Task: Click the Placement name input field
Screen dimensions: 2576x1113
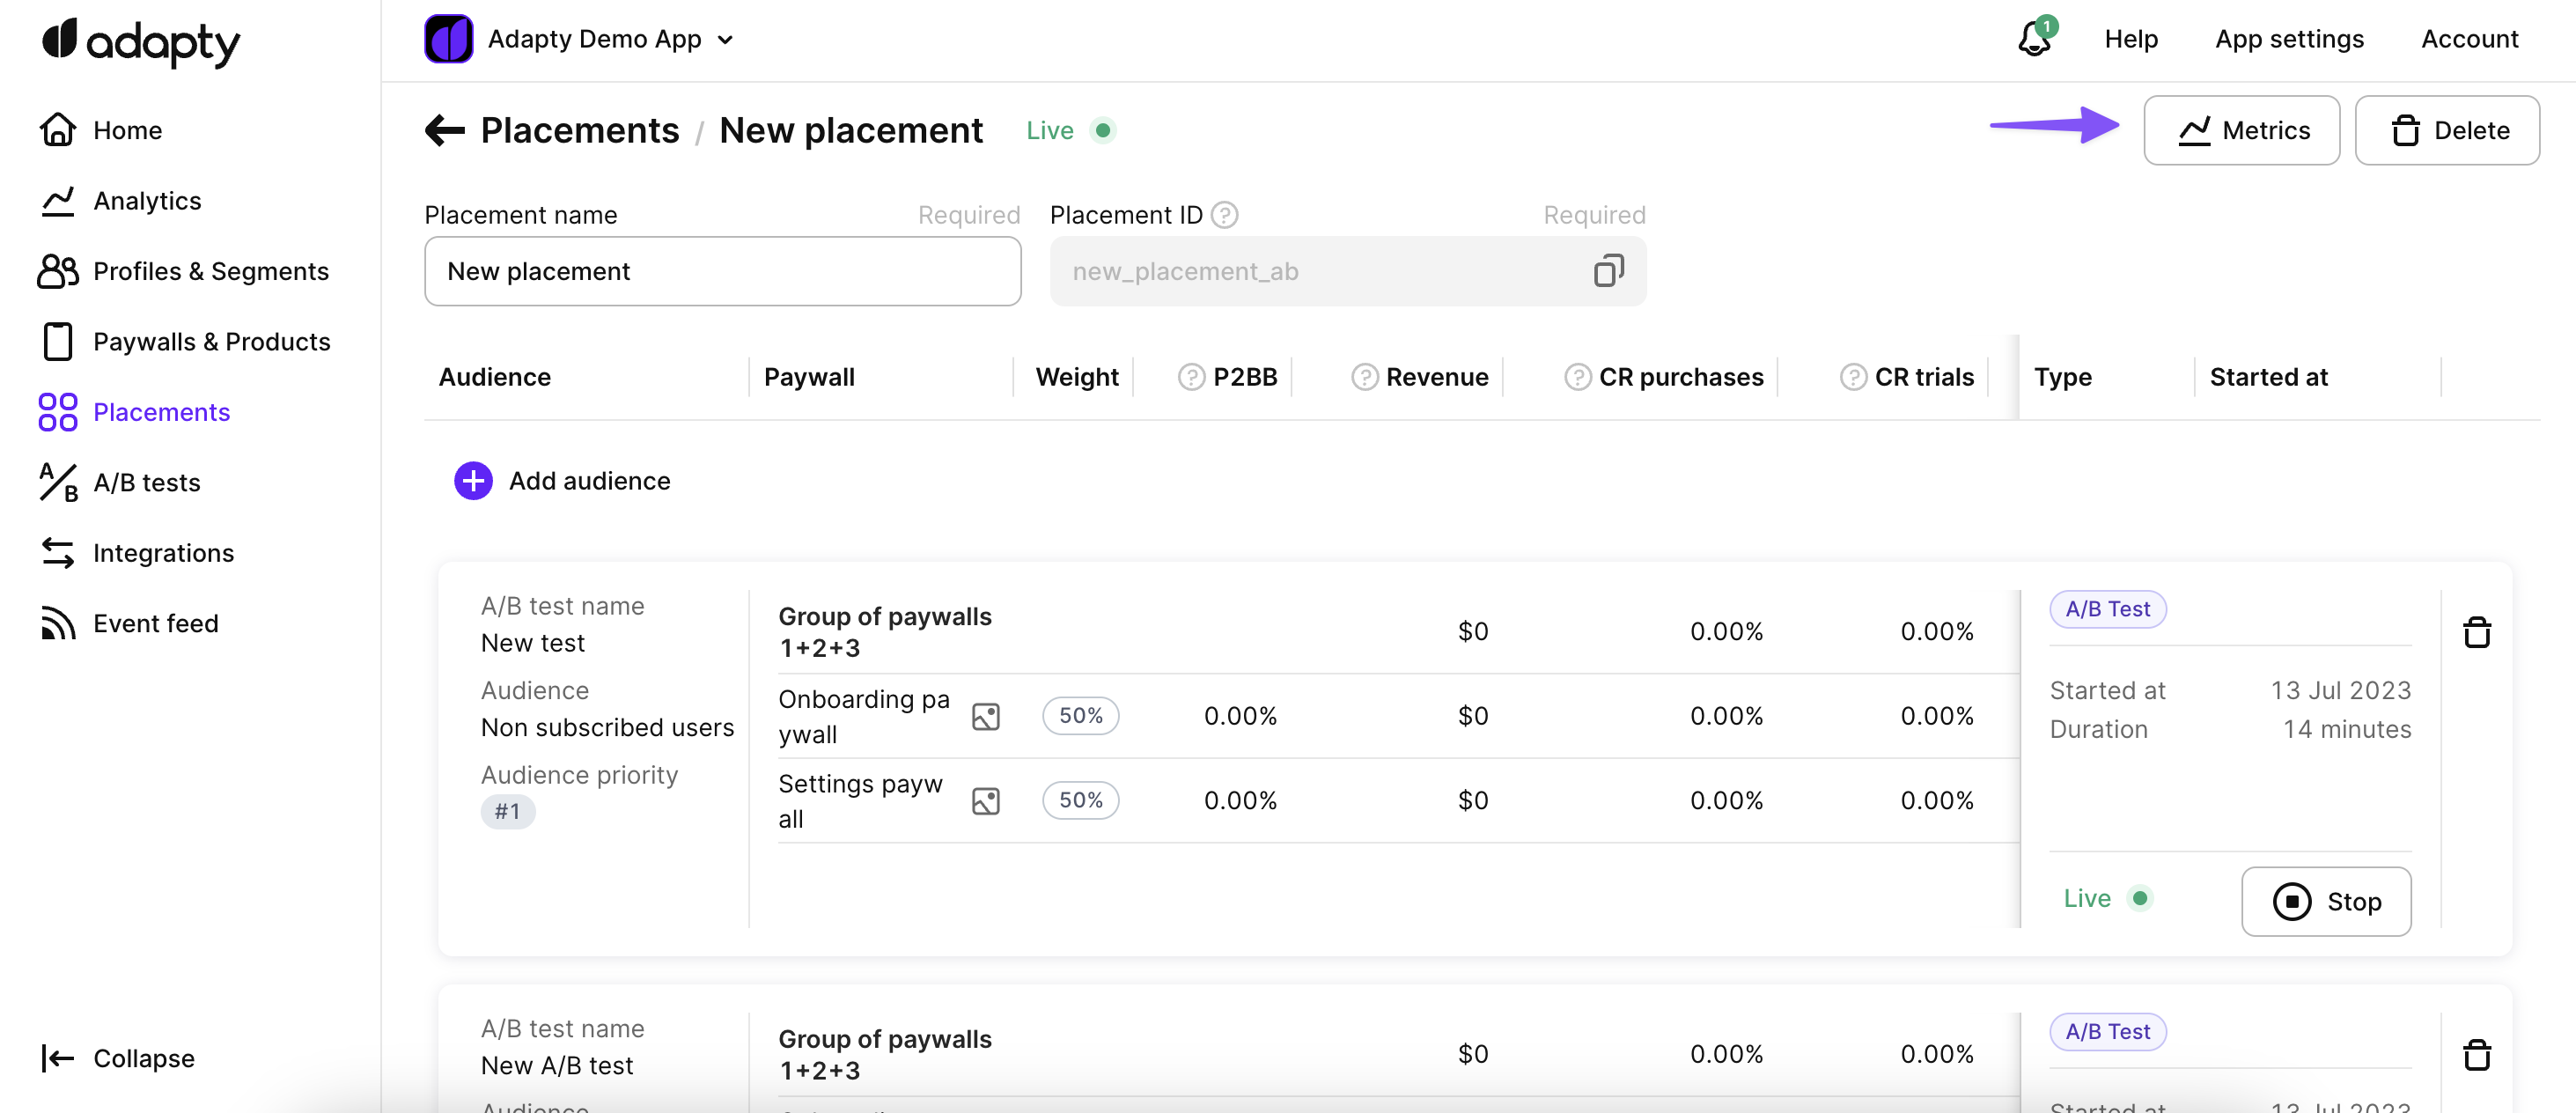Action: coord(722,271)
